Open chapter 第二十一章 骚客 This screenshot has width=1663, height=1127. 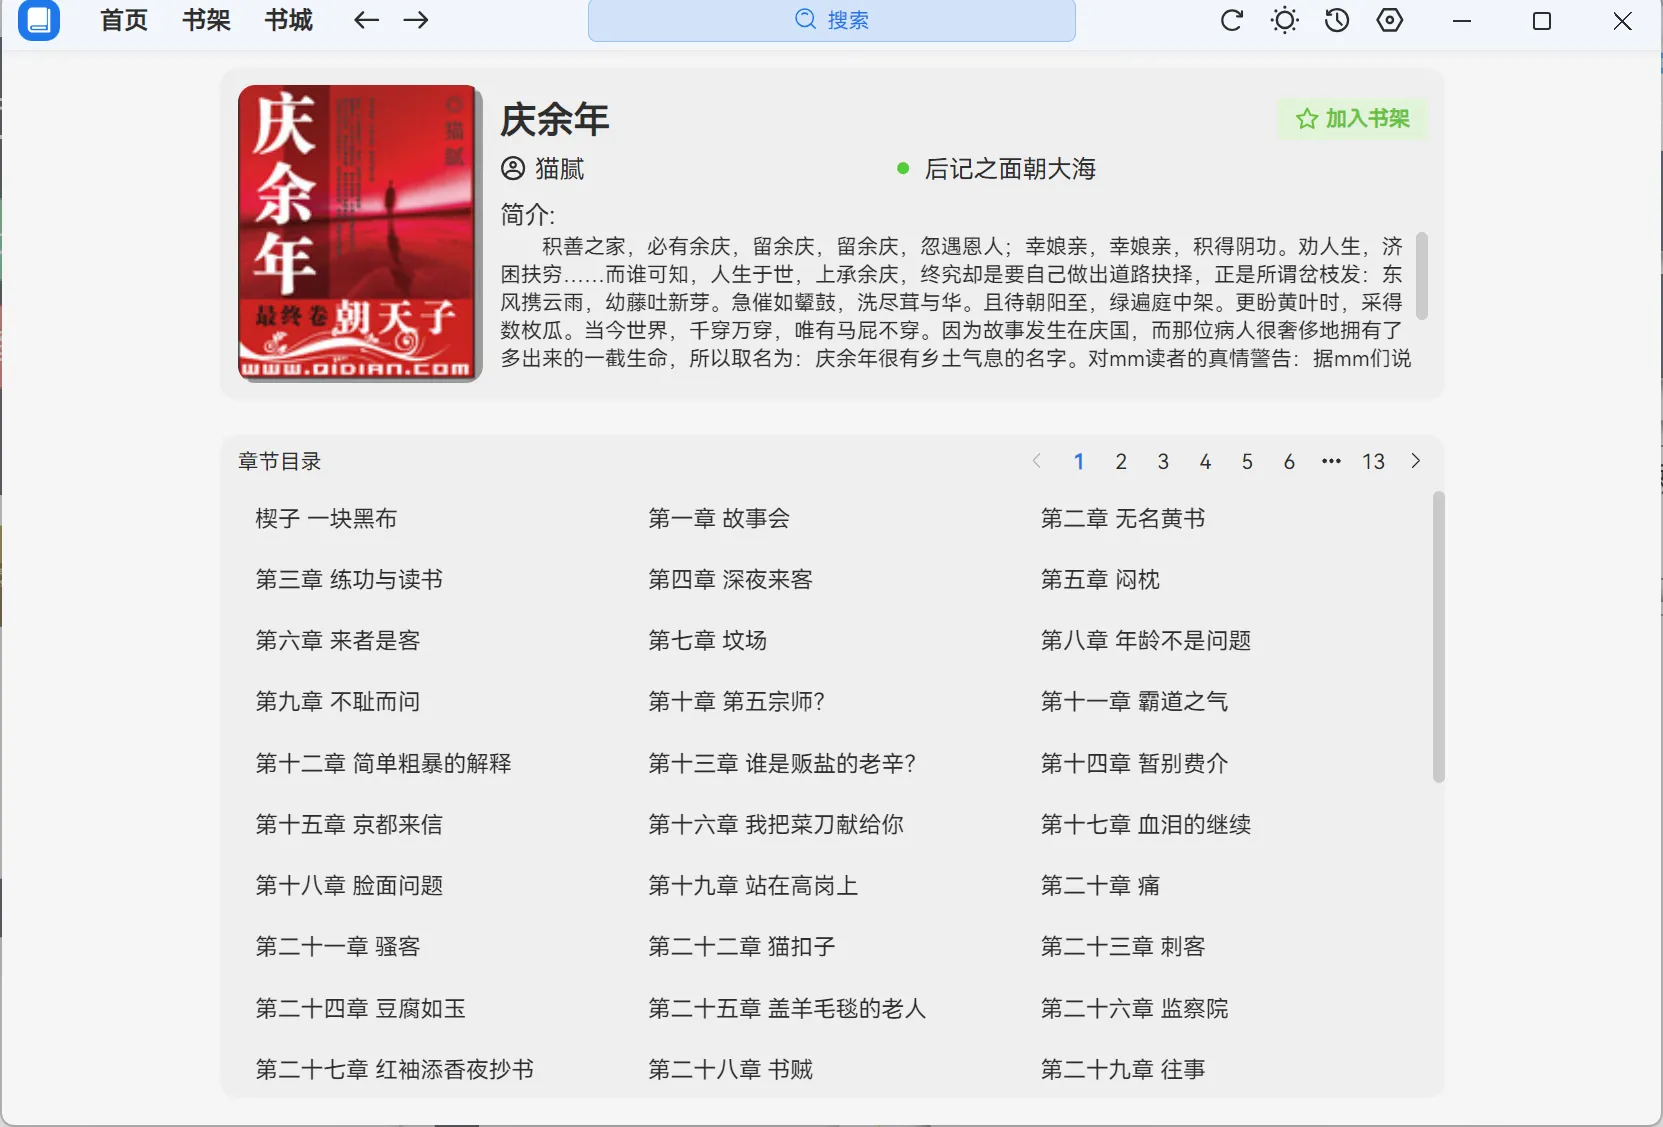tap(338, 946)
